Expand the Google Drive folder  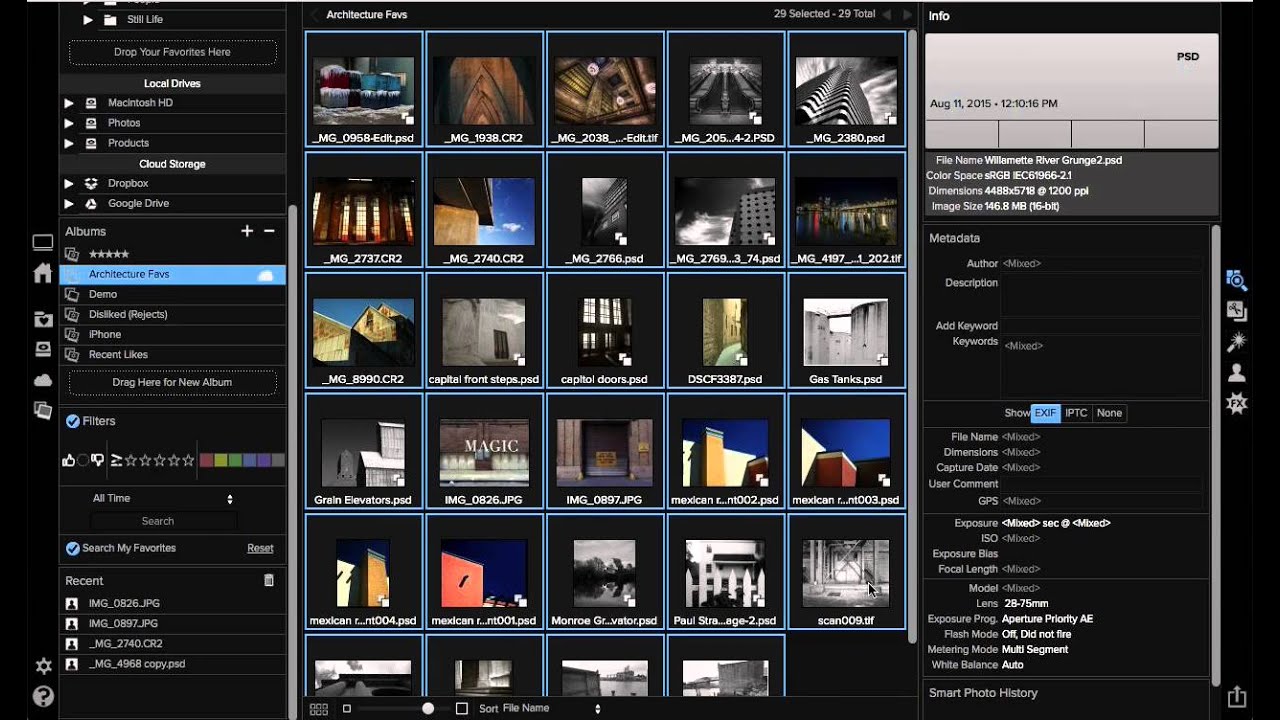69,204
